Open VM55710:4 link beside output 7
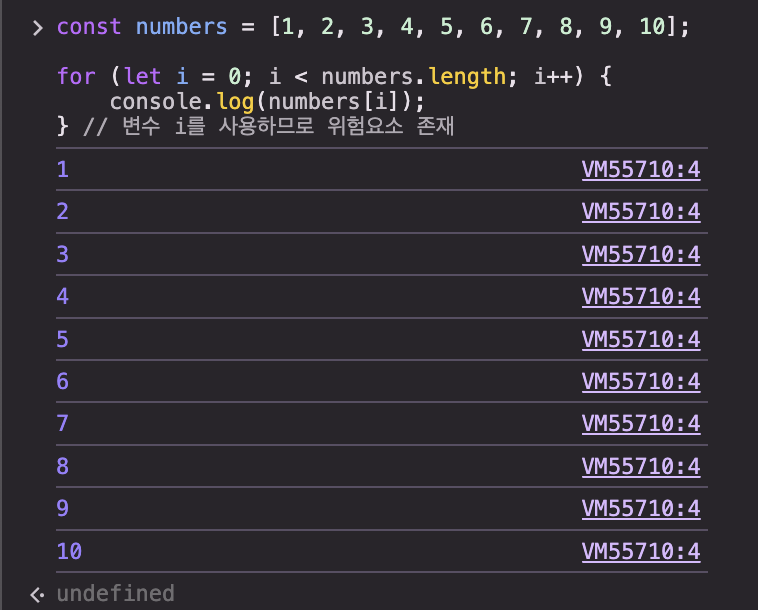The height and width of the screenshot is (610, 758). [x=641, y=423]
